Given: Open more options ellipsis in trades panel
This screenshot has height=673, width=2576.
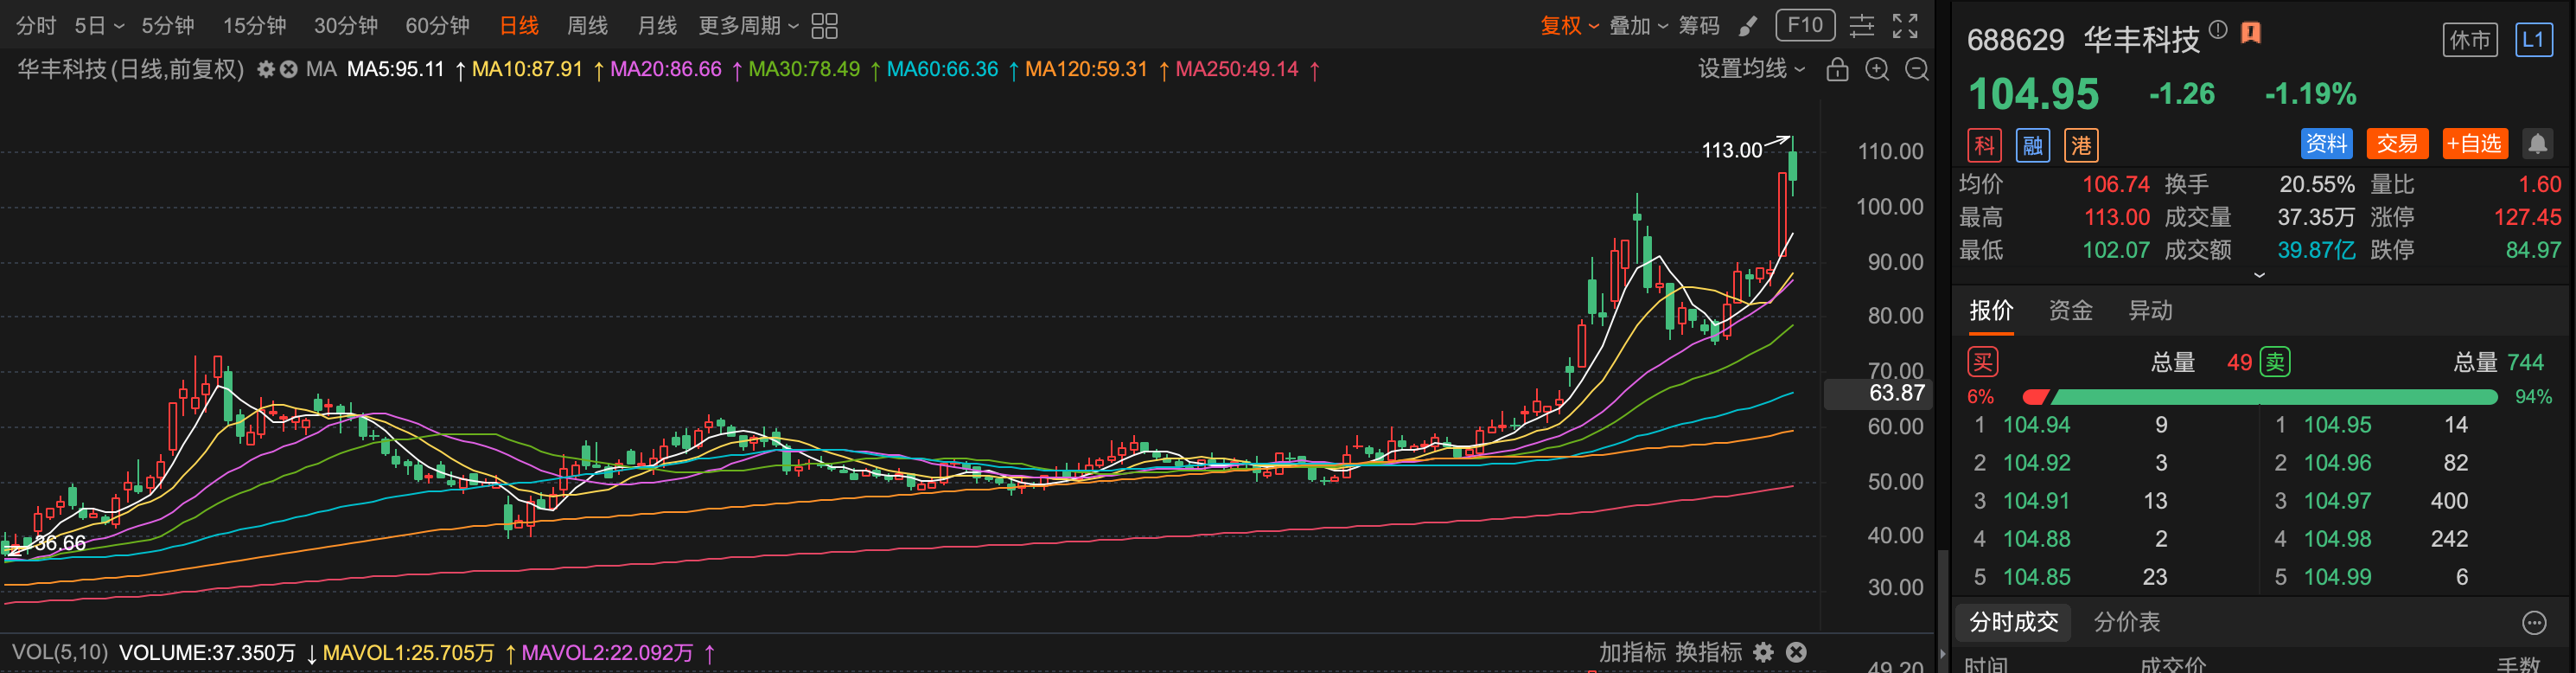Looking at the screenshot, I should [2533, 623].
